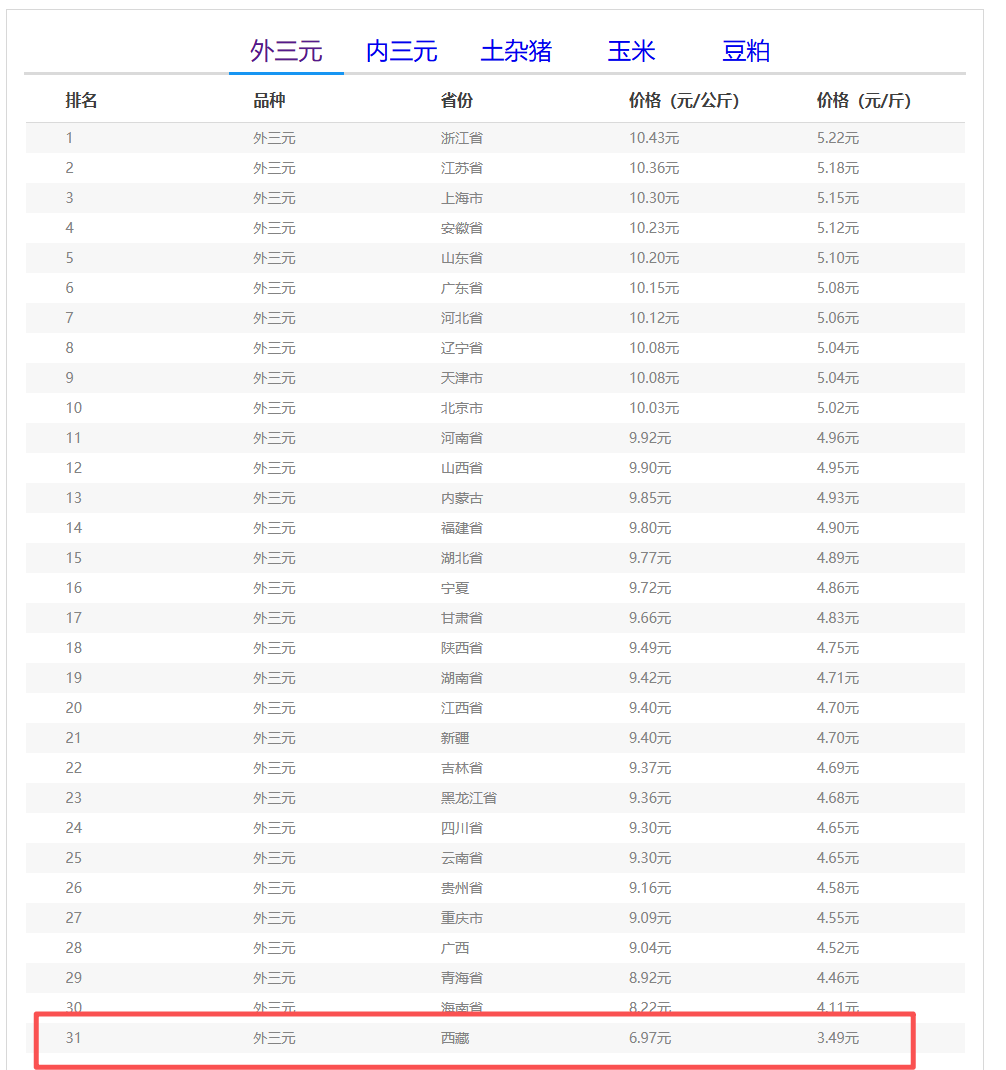Select the 山东省 province cell
The height and width of the screenshot is (1070, 1006).
(461, 258)
